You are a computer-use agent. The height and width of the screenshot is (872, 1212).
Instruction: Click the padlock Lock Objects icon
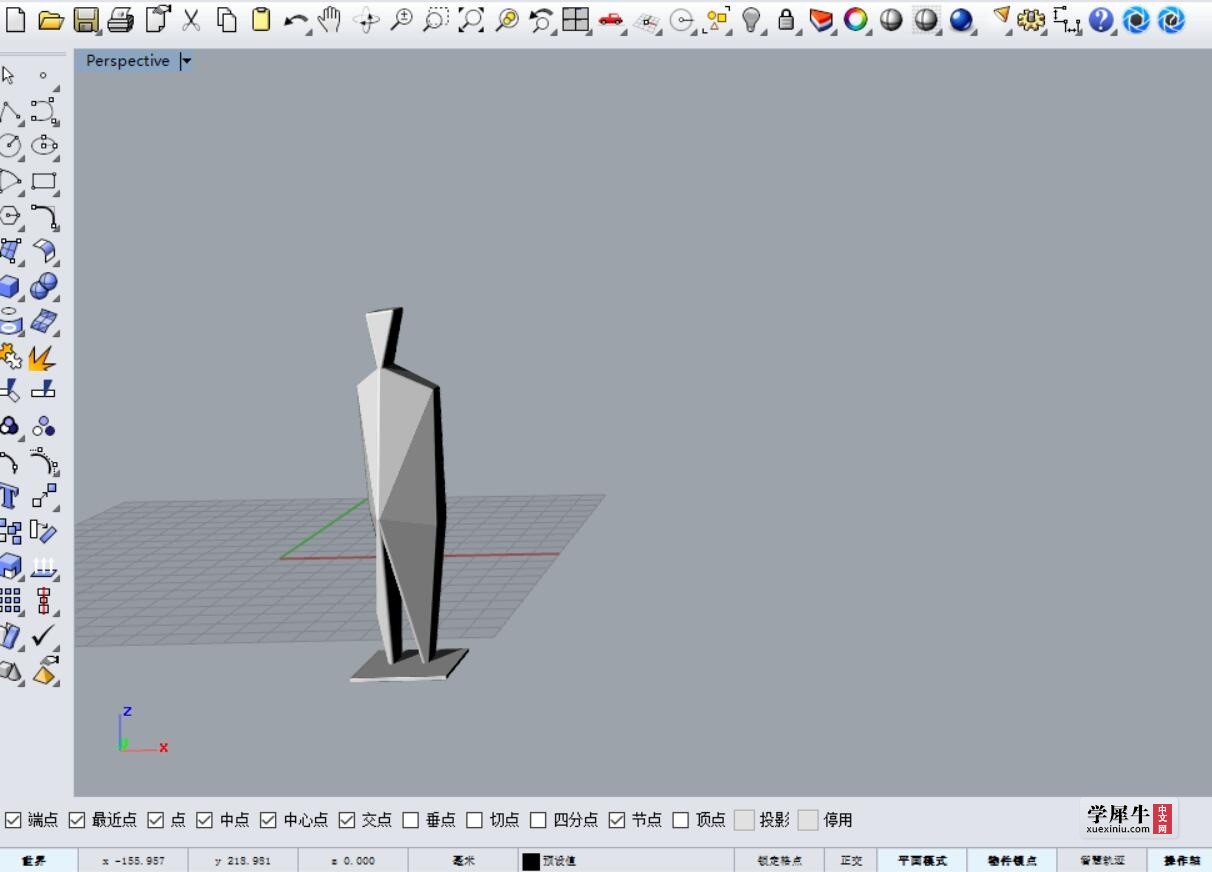click(786, 19)
